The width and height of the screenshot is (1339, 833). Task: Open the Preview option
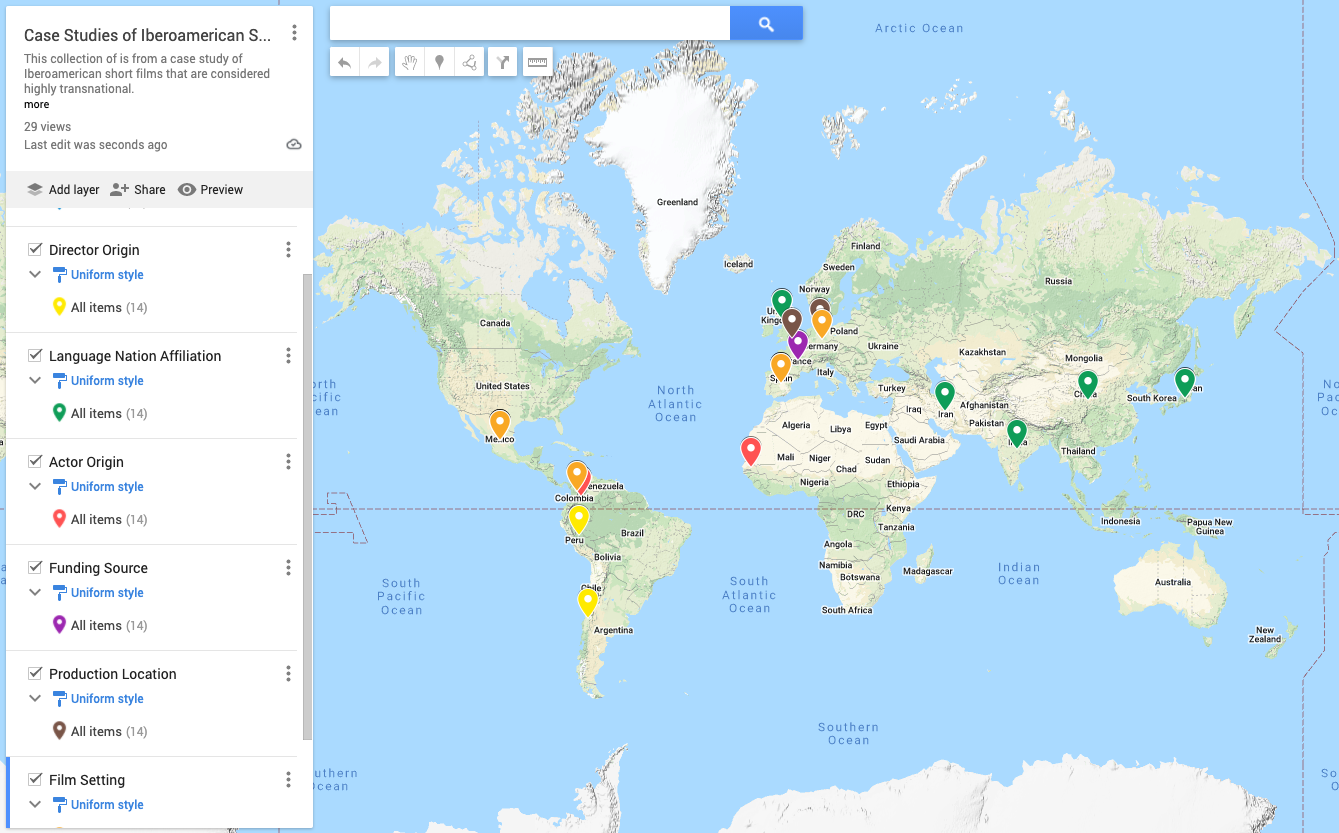pos(211,190)
